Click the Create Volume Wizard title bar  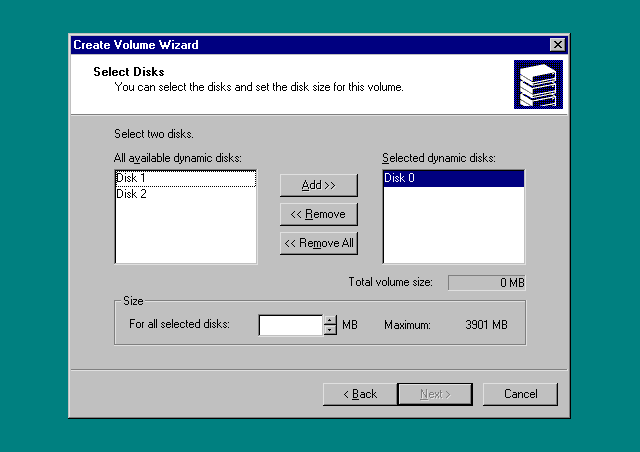point(300,45)
